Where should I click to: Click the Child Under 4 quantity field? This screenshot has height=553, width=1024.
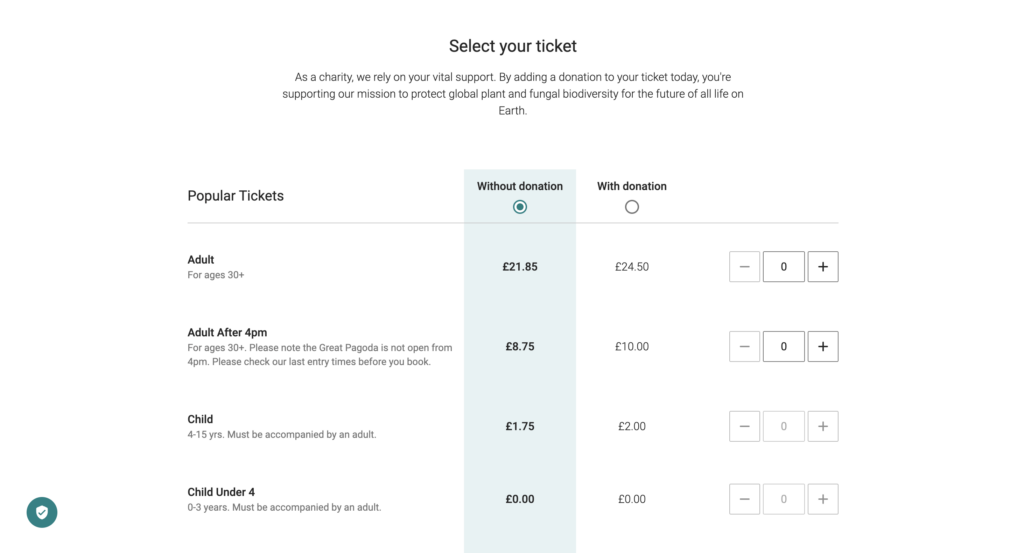click(784, 499)
